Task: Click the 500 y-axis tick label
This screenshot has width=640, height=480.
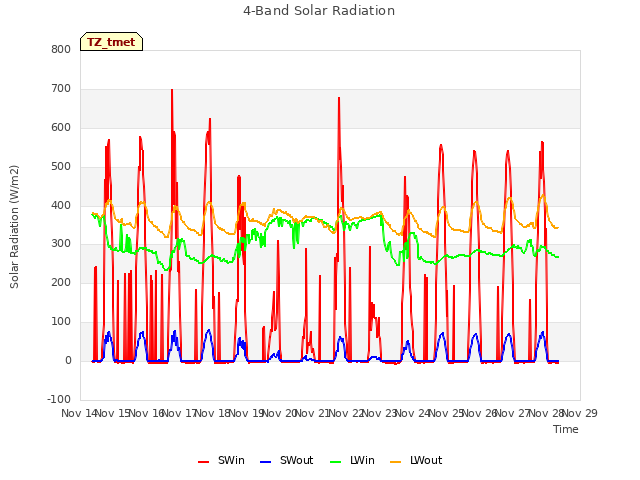Action: point(61,166)
